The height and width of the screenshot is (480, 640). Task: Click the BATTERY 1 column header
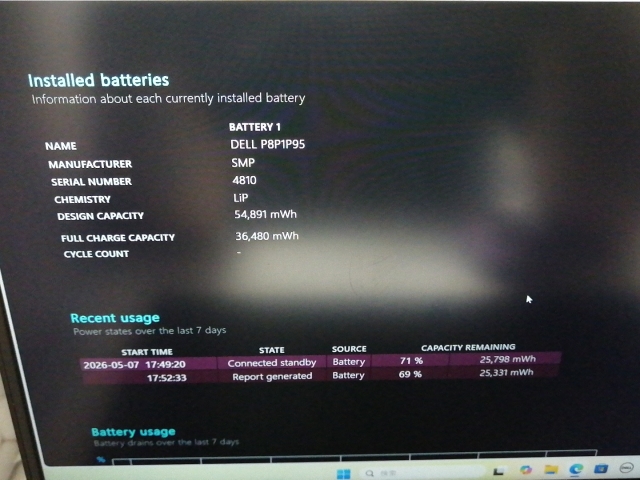pyautogui.click(x=255, y=127)
